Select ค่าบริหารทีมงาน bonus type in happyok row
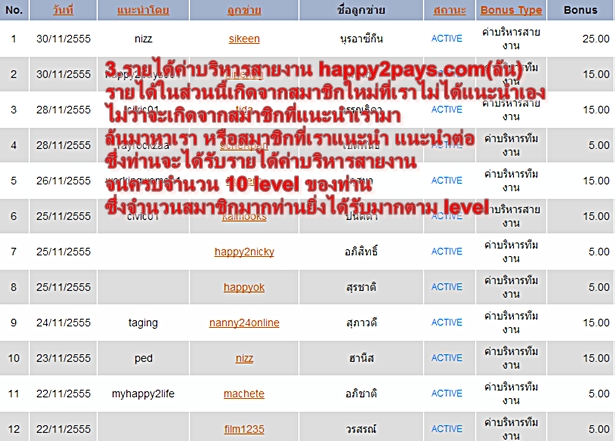 (x=511, y=287)
